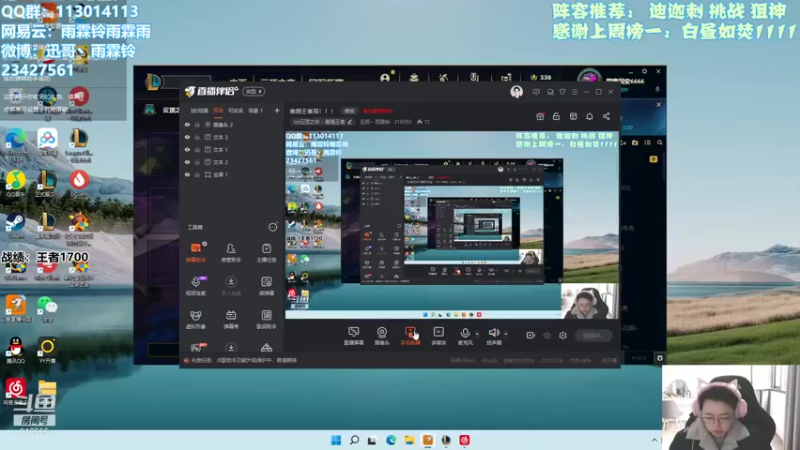This screenshot has height=450, width=800.
Task: Open the 读弹幕 tool in the toolbox
Action: point(266,286)
